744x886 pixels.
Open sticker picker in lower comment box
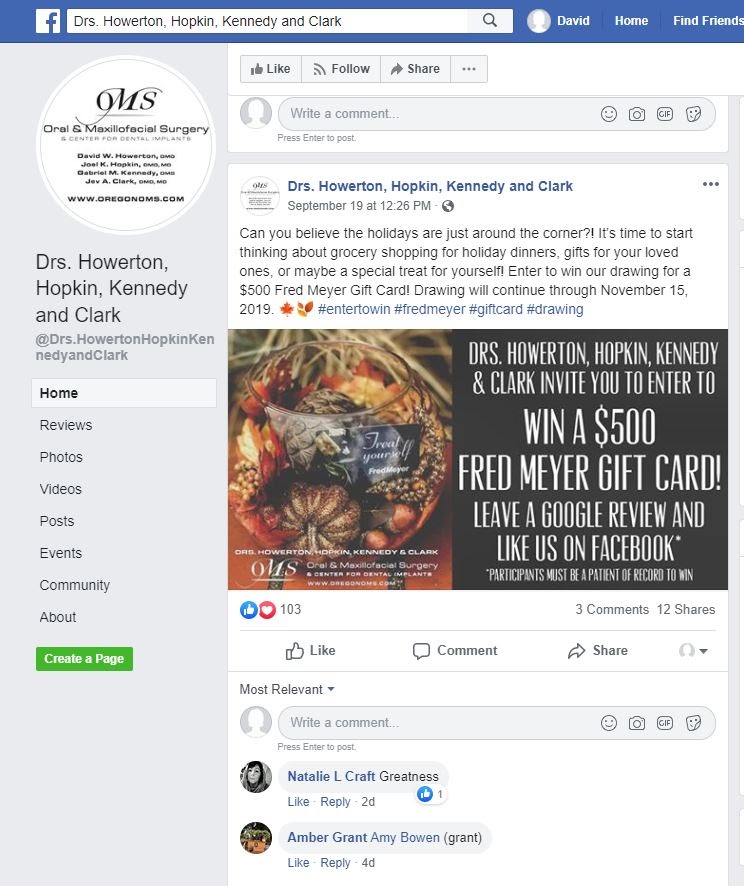pos(693,723)
